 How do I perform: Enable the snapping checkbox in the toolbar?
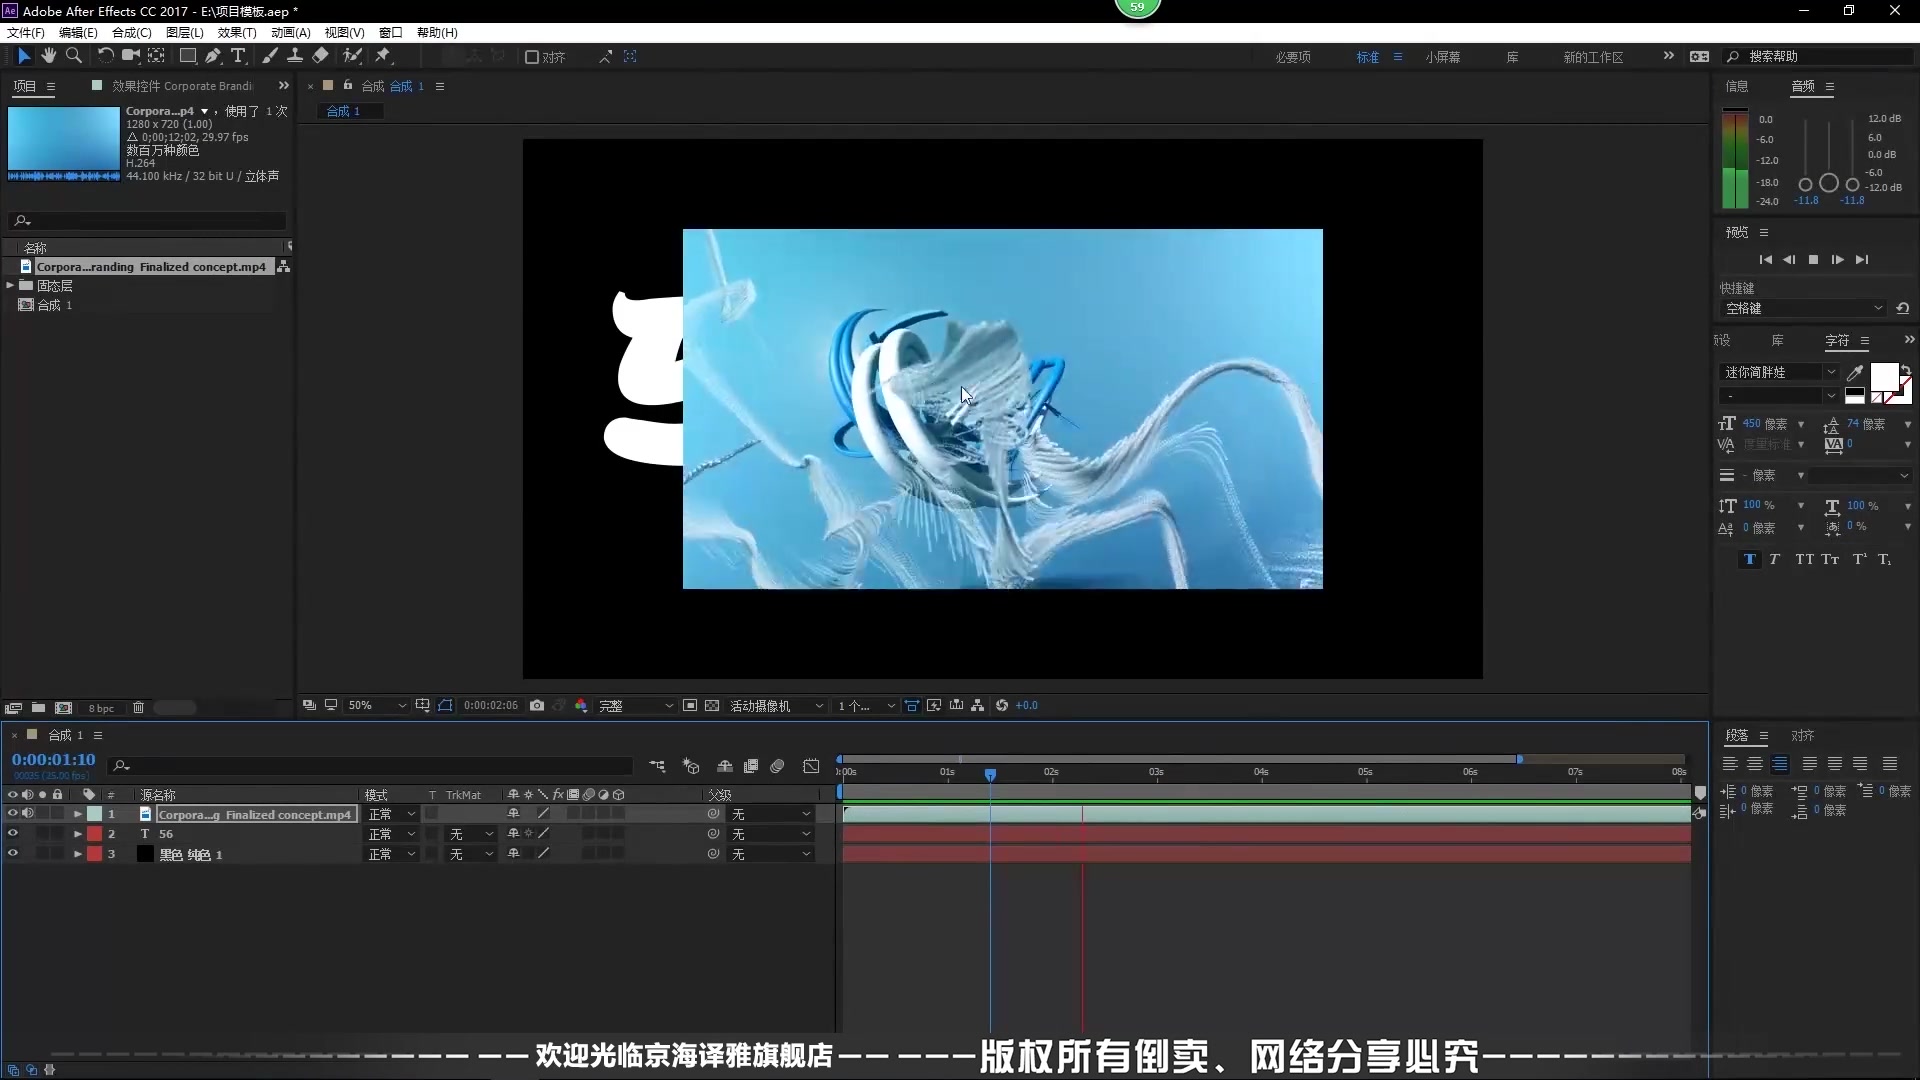pyautogui.click(x=532, y=57)
